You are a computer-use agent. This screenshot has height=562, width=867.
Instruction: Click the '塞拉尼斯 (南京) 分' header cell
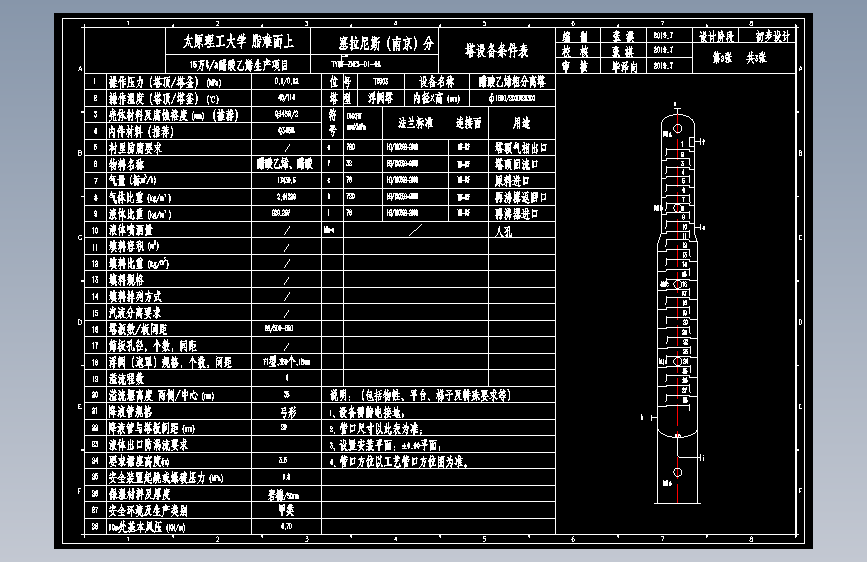[374, 41]
